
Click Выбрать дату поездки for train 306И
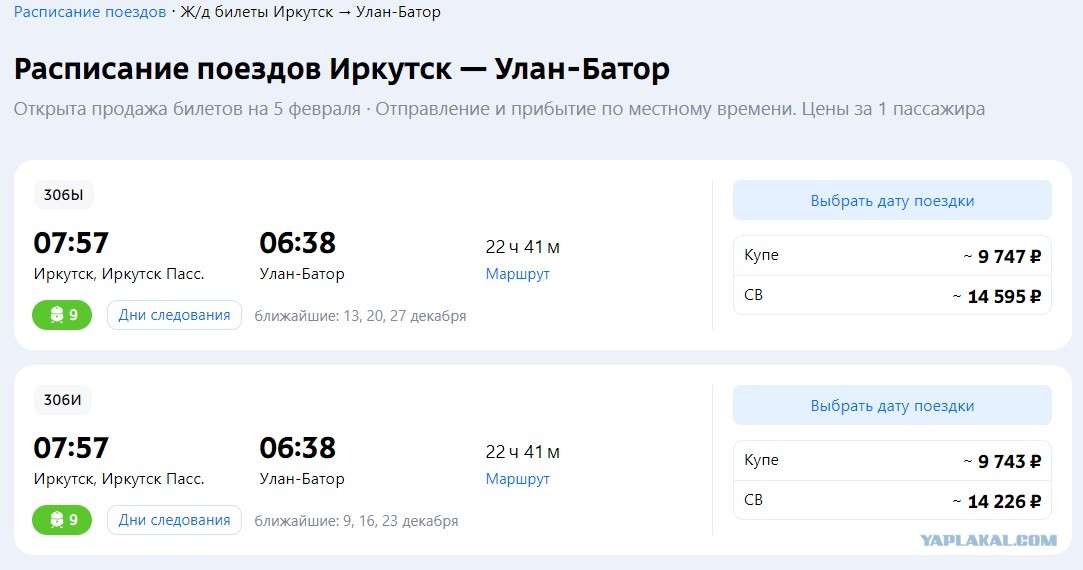pos(892,406)
